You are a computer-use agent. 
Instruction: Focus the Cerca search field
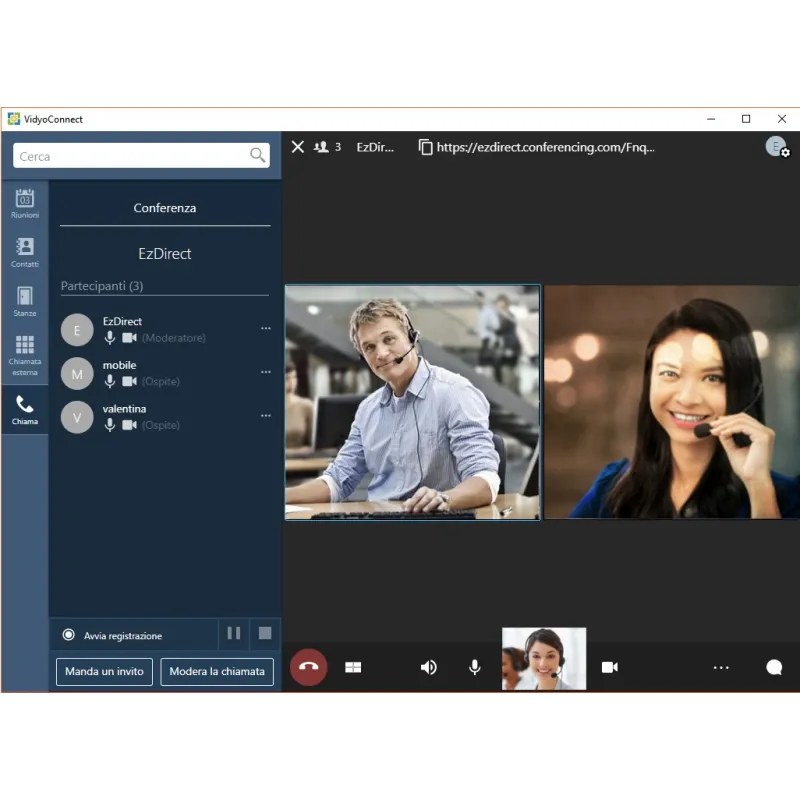click(141, 156)
